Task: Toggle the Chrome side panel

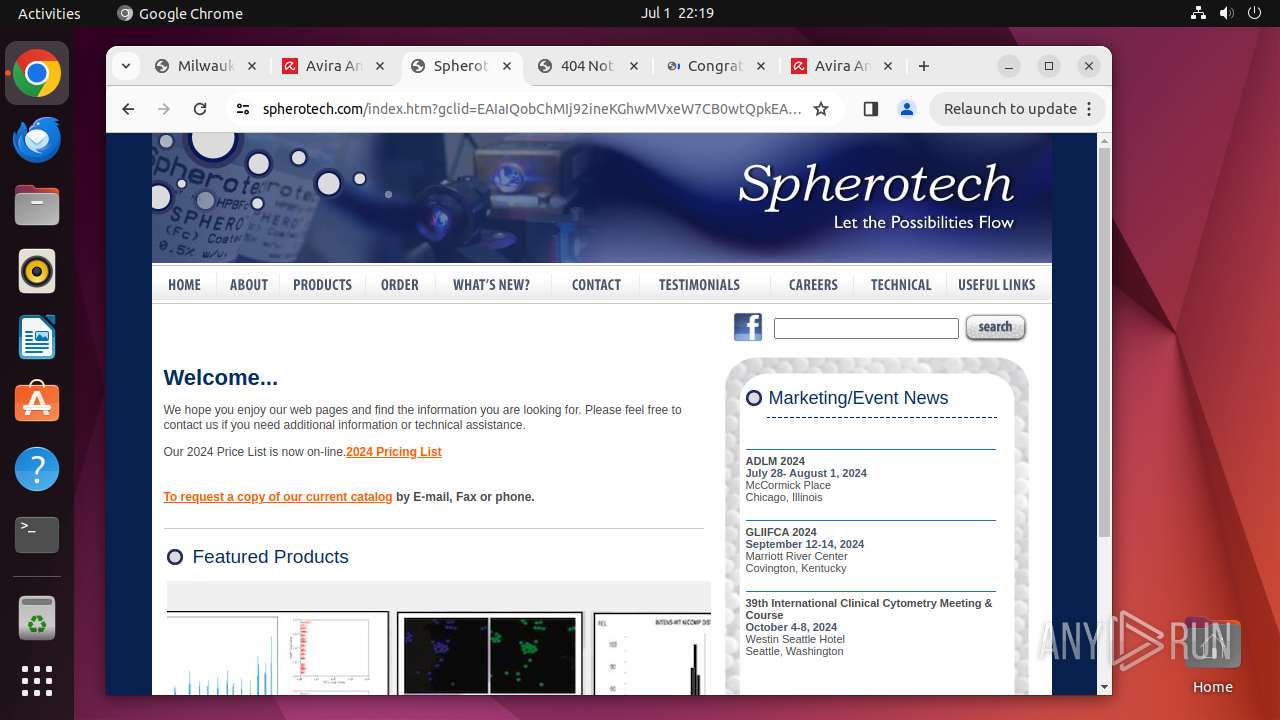Action: click(x=870, y=109)
